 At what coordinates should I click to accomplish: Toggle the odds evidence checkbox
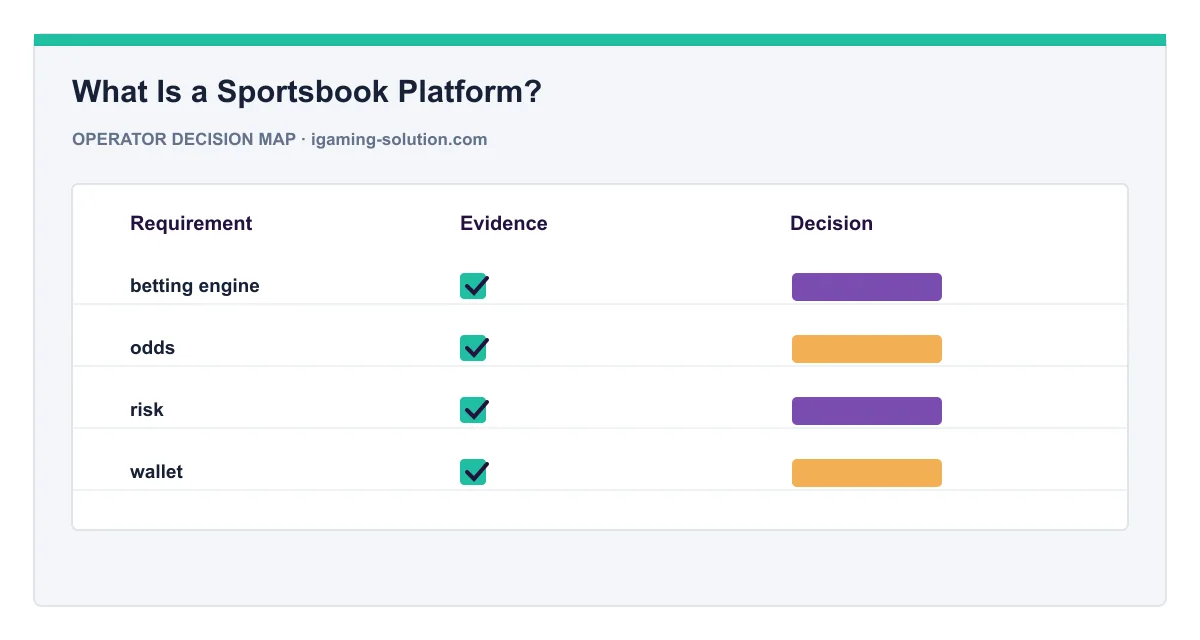pyautogui.click(x=474, y=348)
